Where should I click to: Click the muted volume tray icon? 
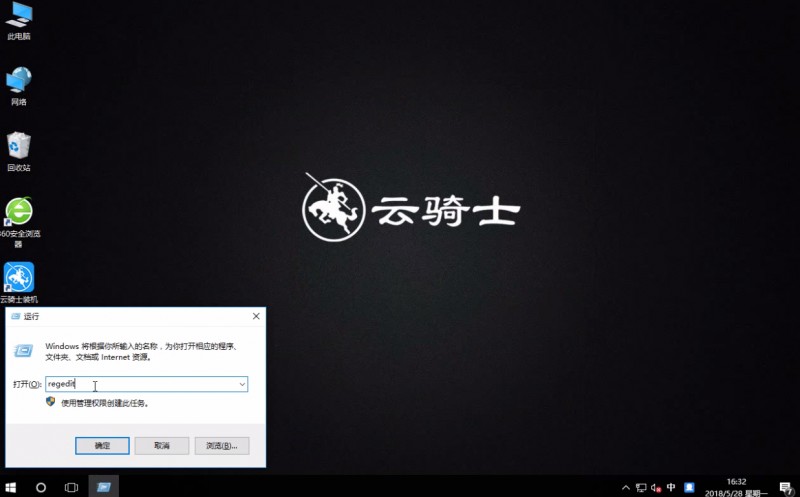656,488
